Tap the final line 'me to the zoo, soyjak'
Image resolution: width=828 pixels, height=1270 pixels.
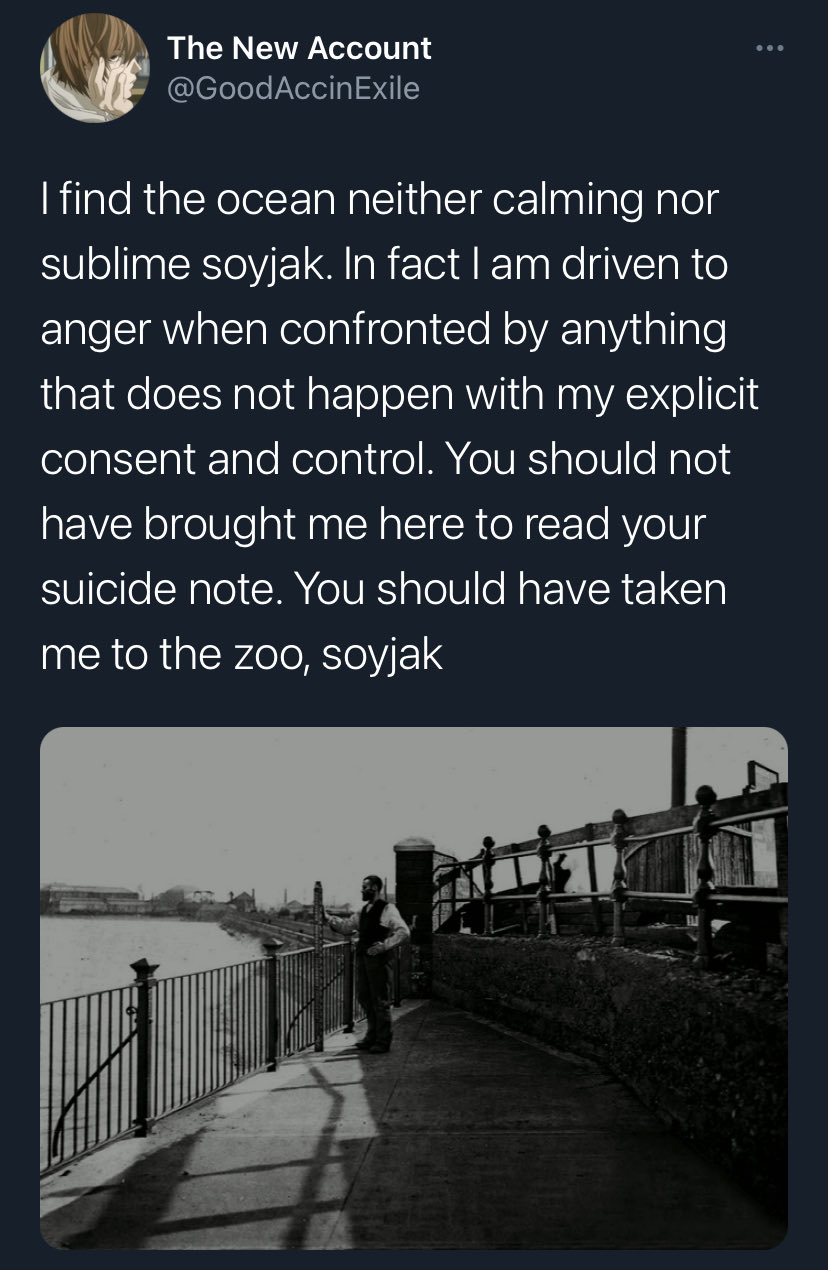click(x=242, y=654)
